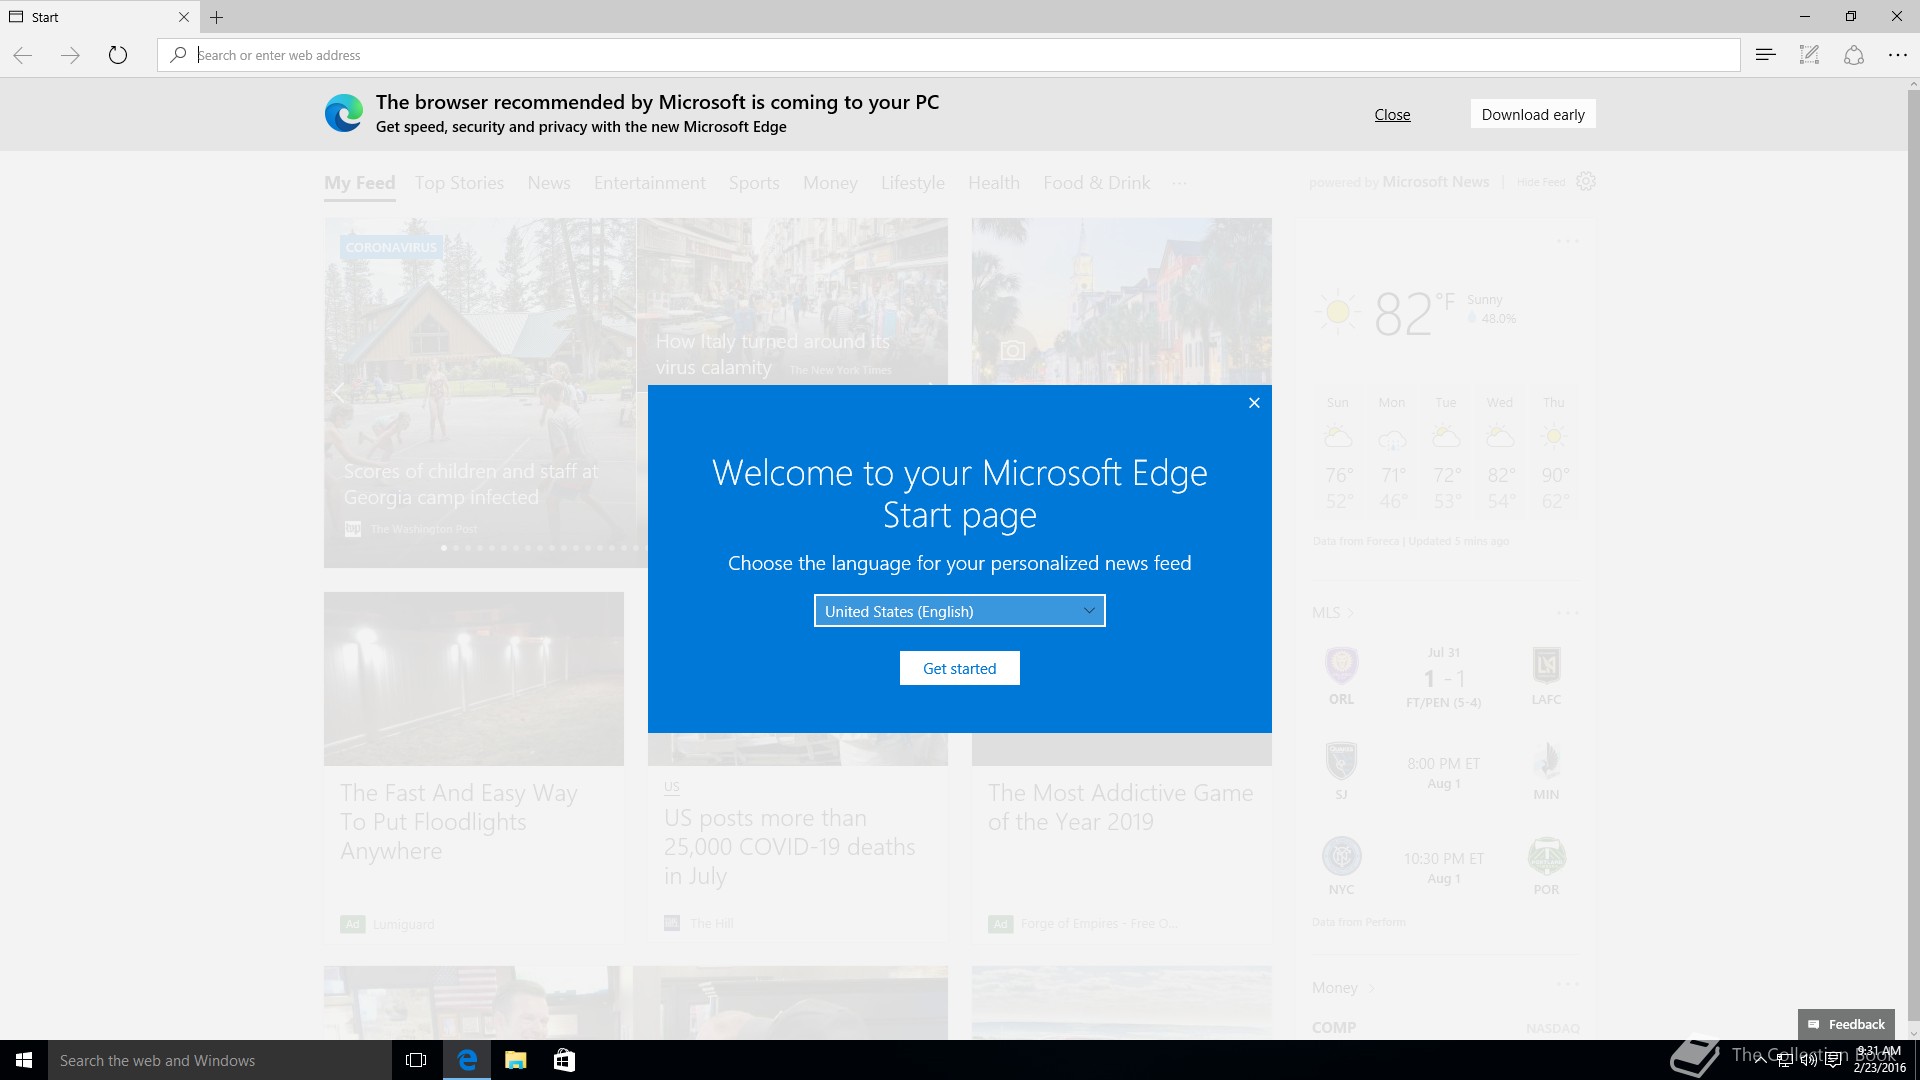Click the Search the web and Windows box
The width and height of the screenshot is (1920, 1080).
[x=220, y=1060]
